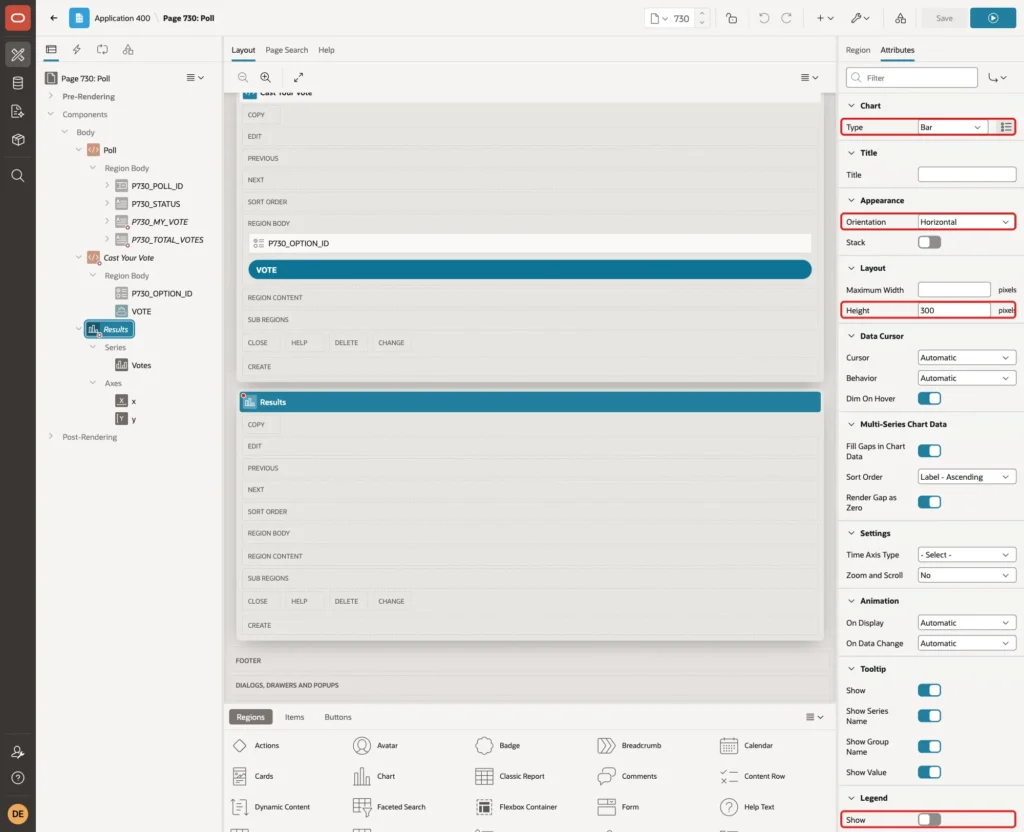This screenshot has height=832, width=1024.
Task: Open the SQL Workshop sidebar icon
Action: 18,83
